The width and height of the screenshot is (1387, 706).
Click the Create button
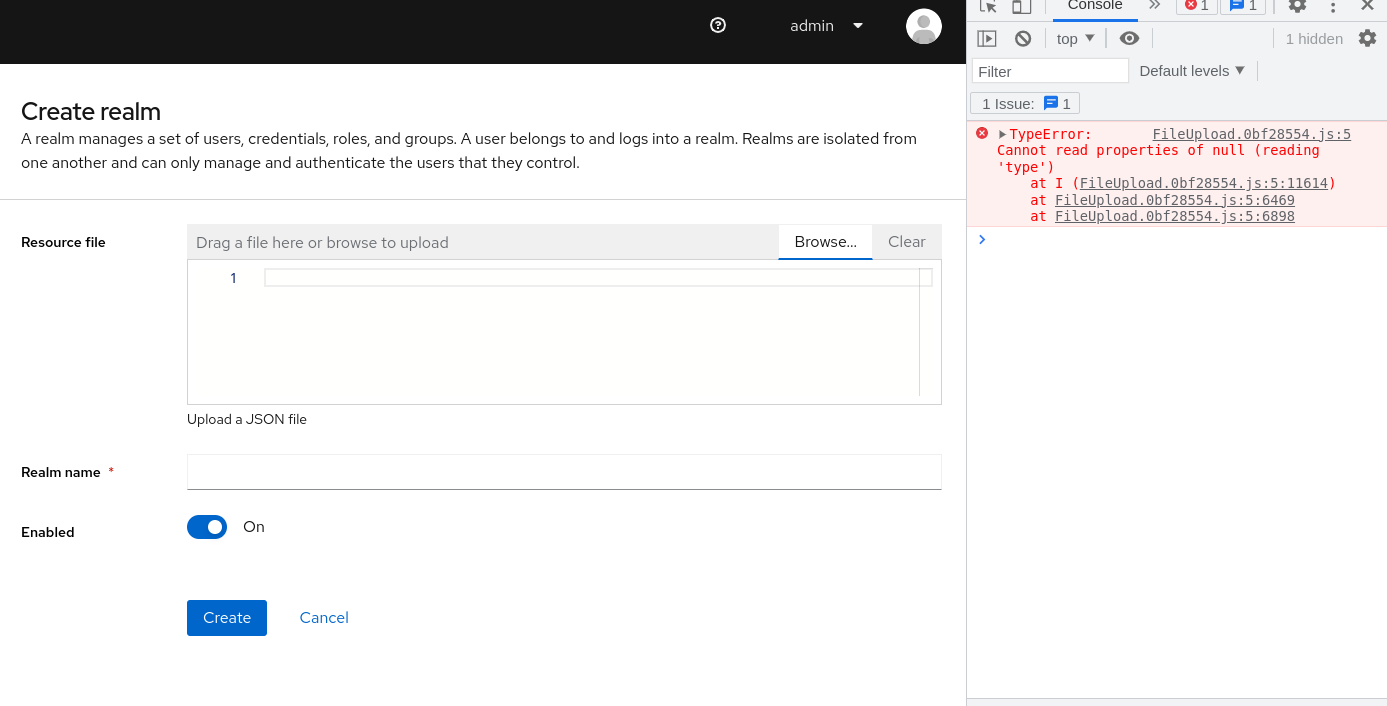226,617
